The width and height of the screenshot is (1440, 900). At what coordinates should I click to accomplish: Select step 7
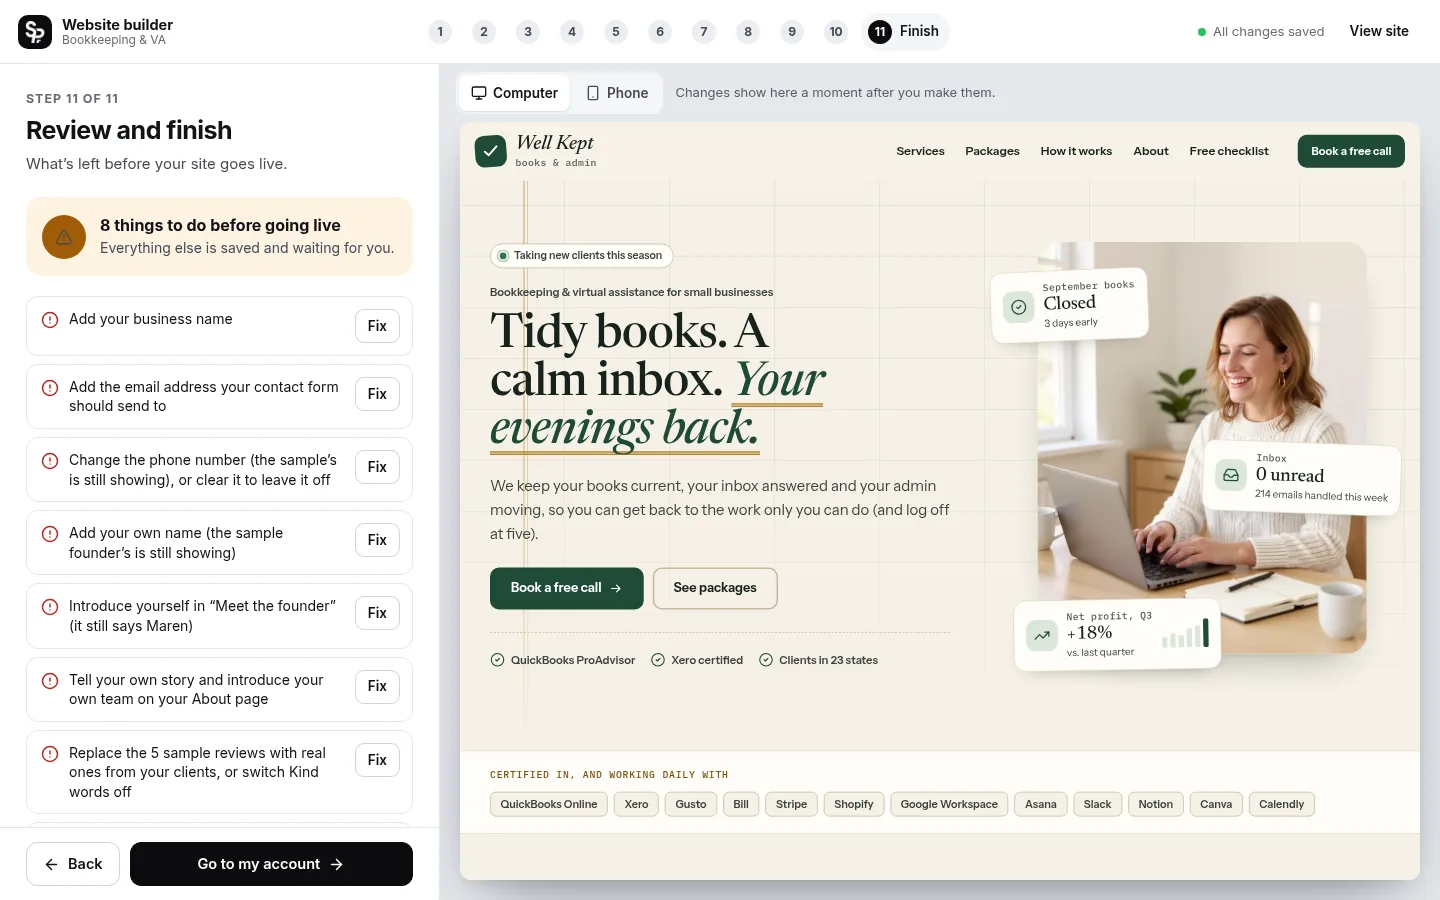click(x=704, y=32)
